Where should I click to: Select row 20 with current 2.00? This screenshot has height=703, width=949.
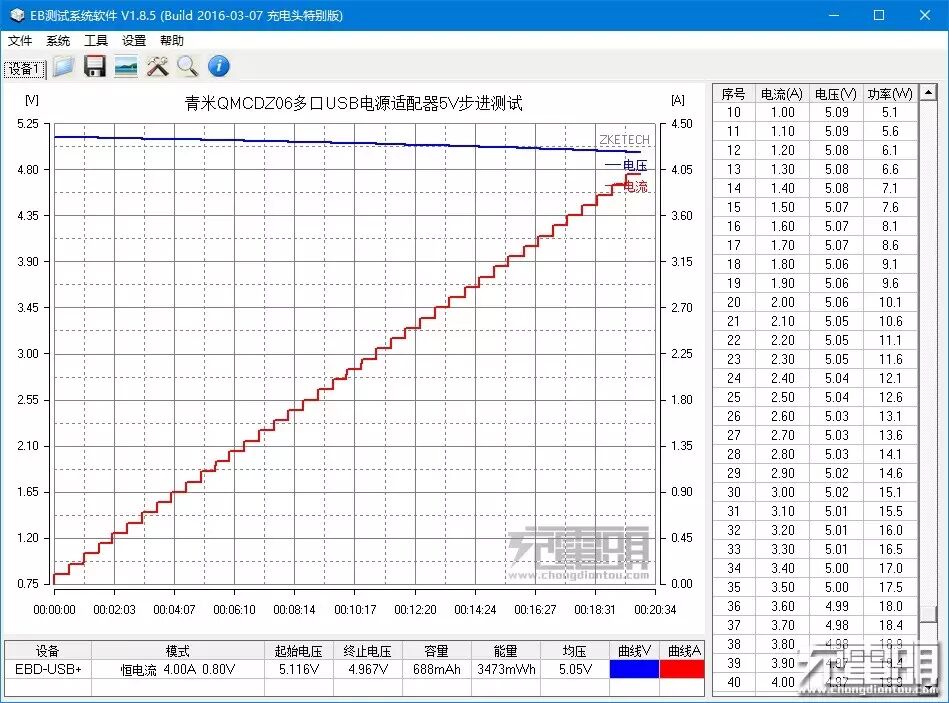point(815,302)
